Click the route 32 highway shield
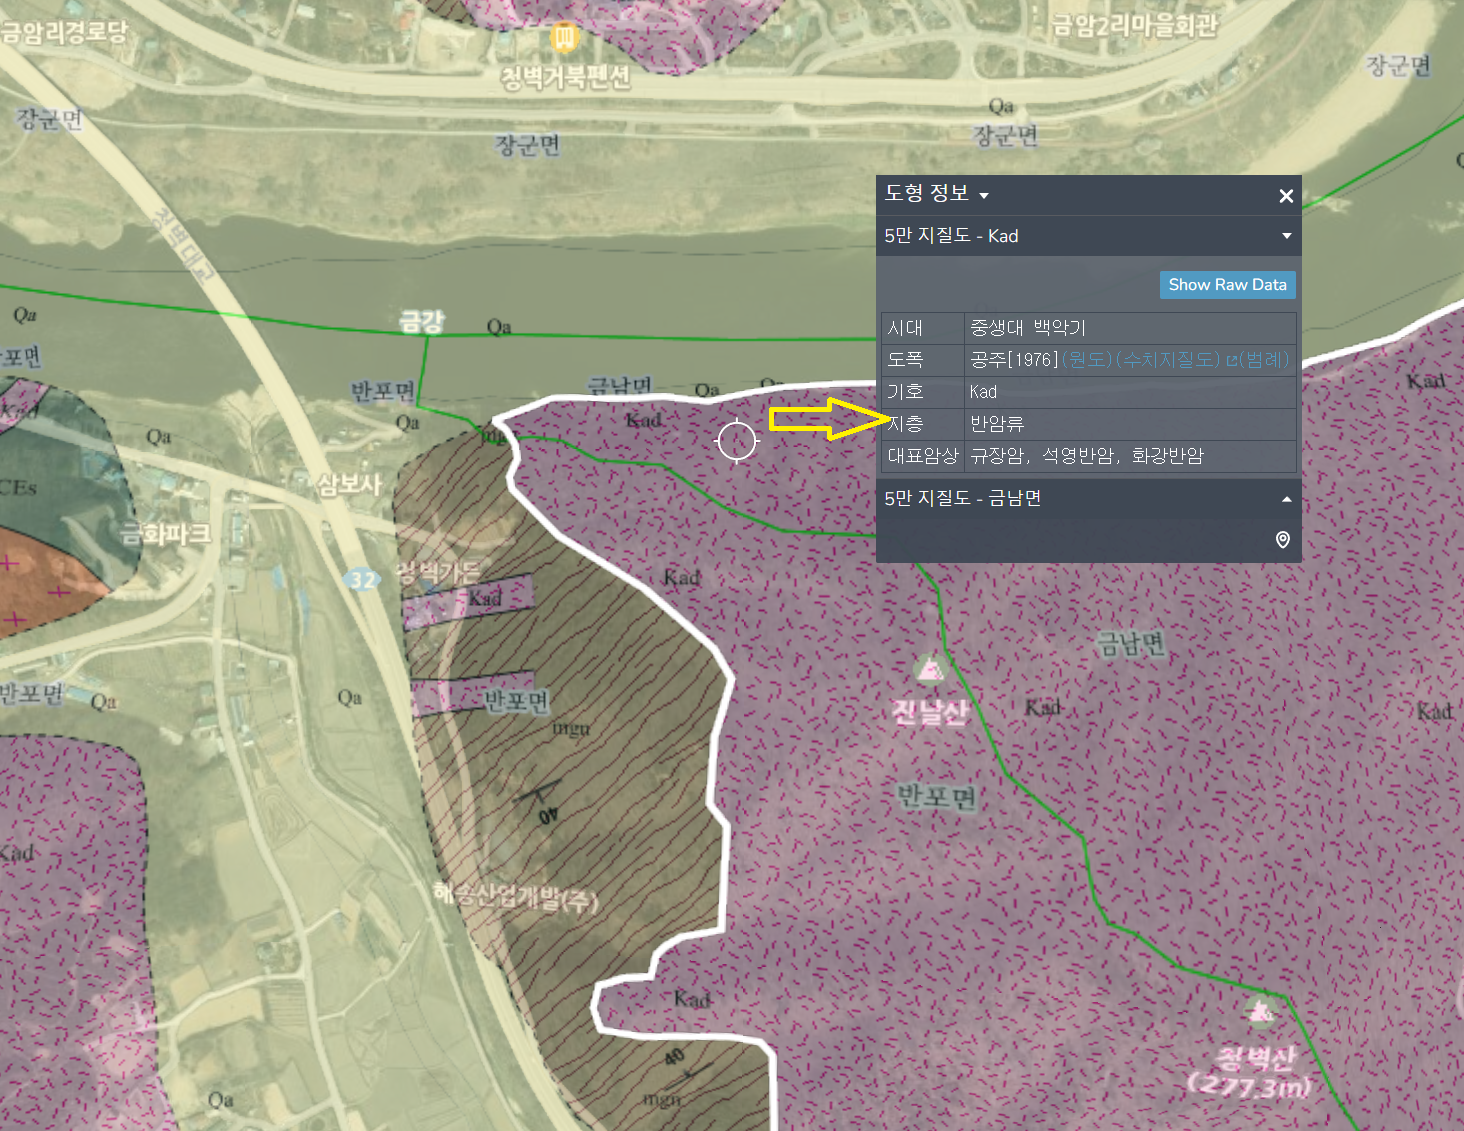 pyautogui.click(x=362, y=580)
